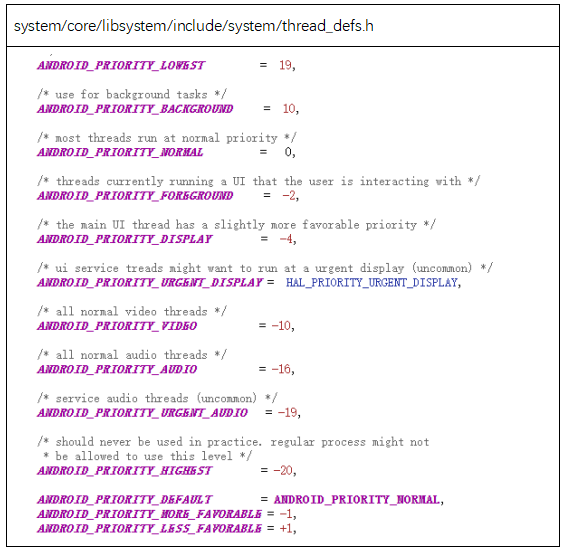
Task: Select ANDROID_PRIORITY_AUDIO identifier
Action: click(x=117, y=369)
